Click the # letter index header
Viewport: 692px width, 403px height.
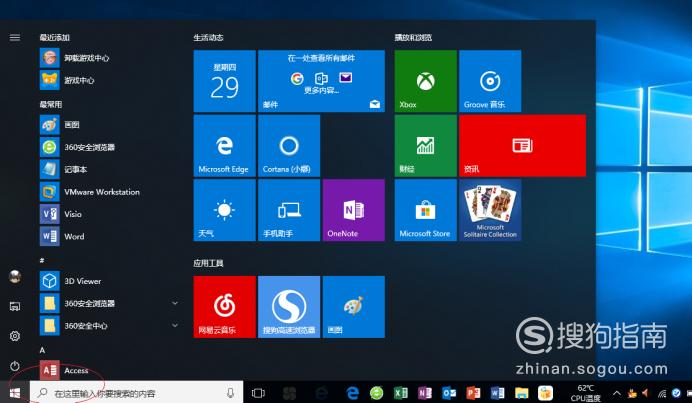(x=42, y=261)
